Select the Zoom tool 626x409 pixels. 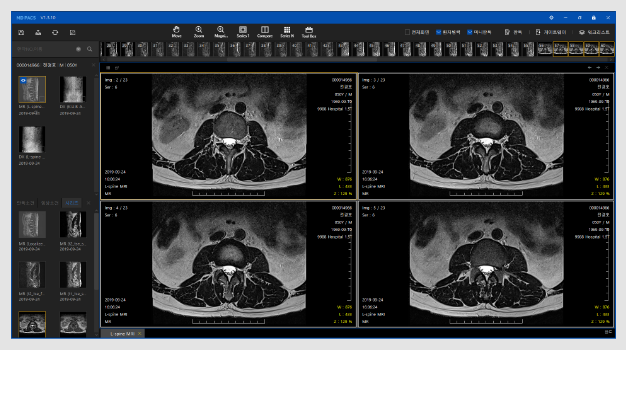(x=199, y=31)
